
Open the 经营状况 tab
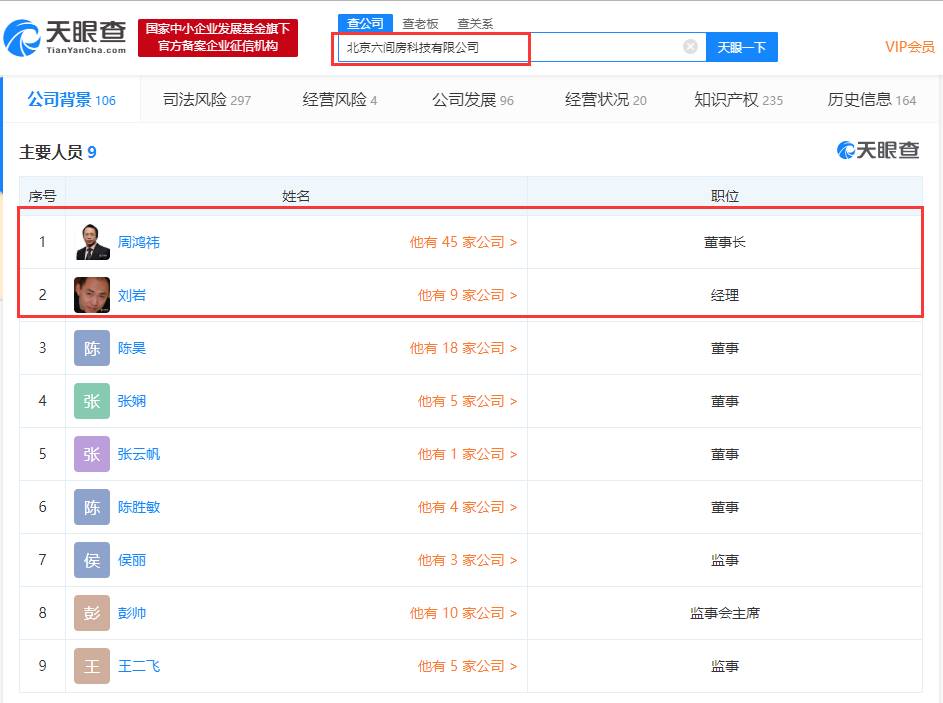pos(606,99)
